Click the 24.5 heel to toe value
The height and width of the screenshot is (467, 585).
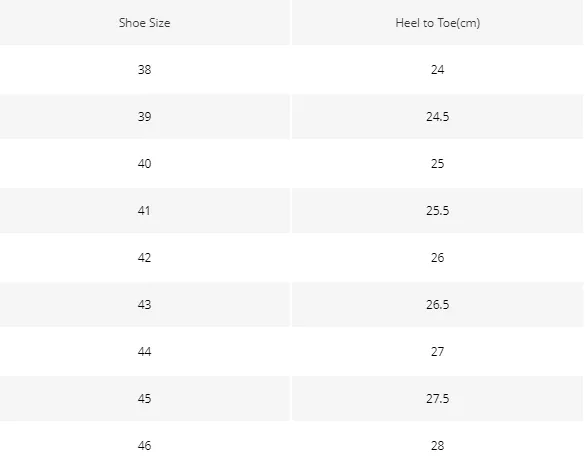[x=437, y=117]
